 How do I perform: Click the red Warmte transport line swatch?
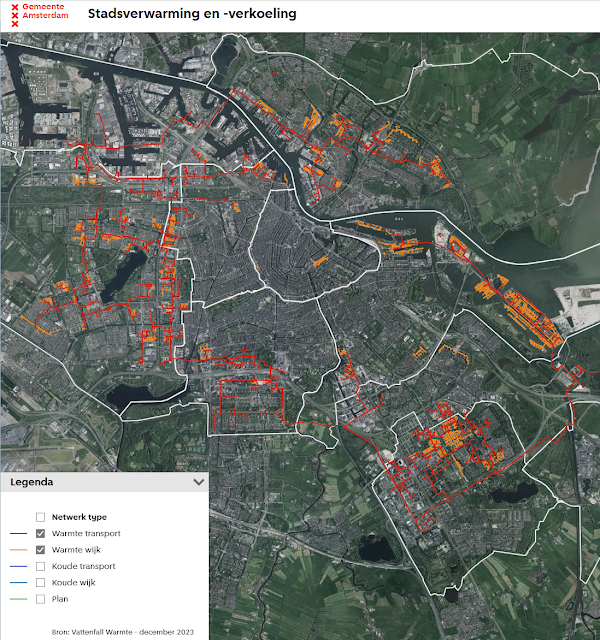[18, 533]
